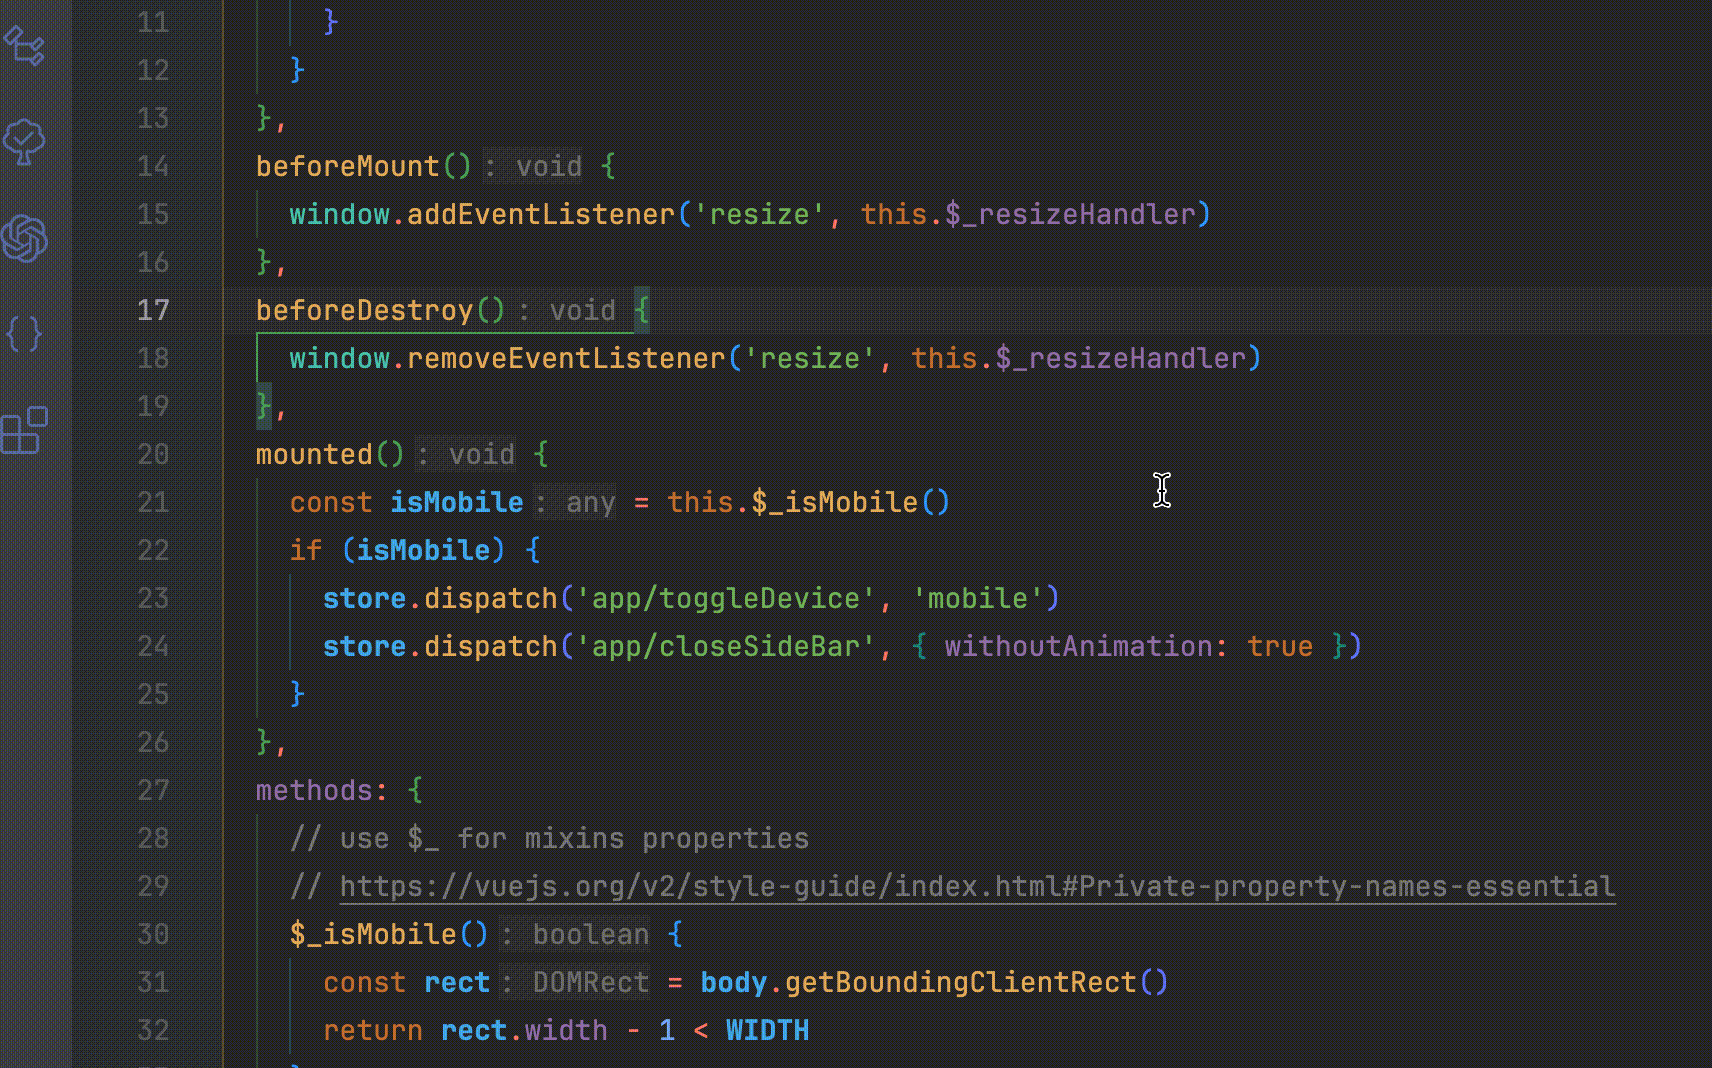Image resolution: width=1712 pixels, height=1068 pixels.
Task: Click 'const isMobile' declaration on line 21
Action: click(x=407, y=502)
